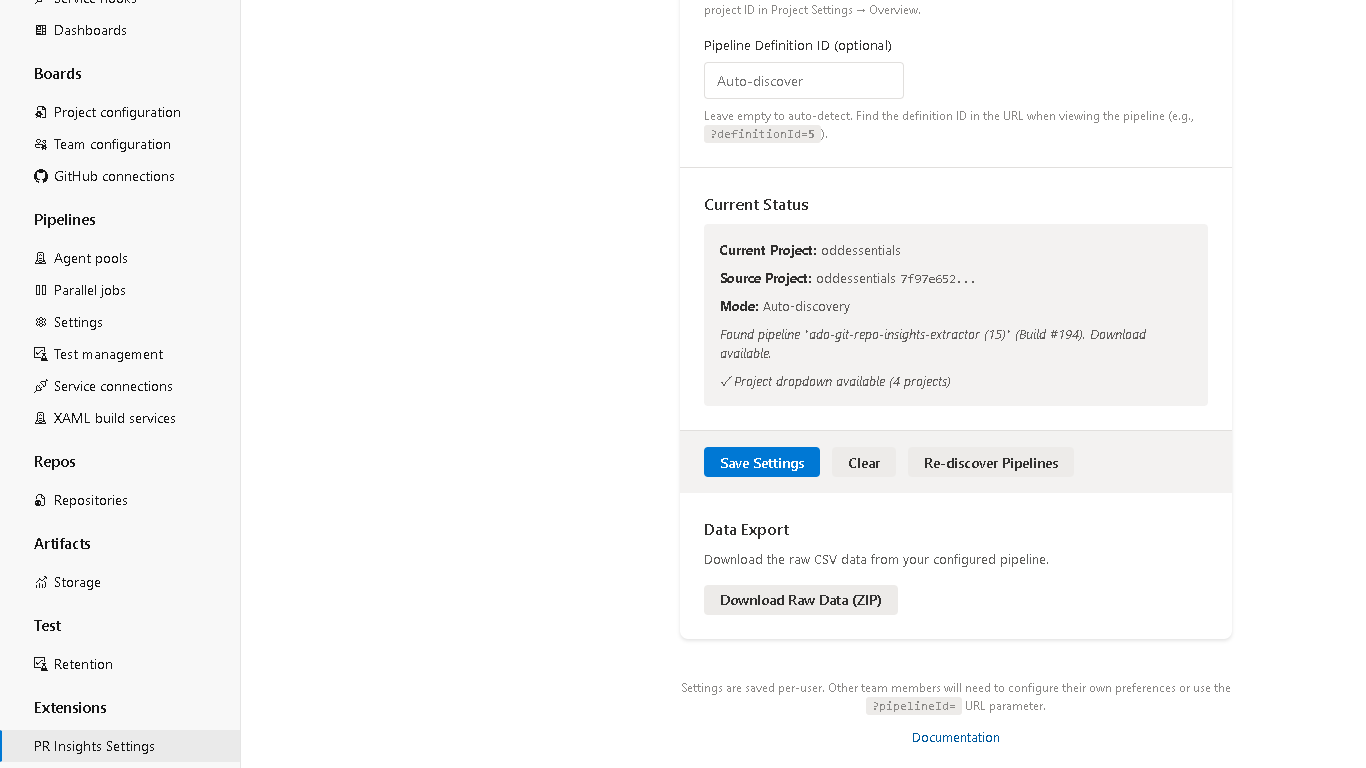1366x768 pixels.
Task: Click the source project ID "7f97e652..."
Action: [938, 279]
